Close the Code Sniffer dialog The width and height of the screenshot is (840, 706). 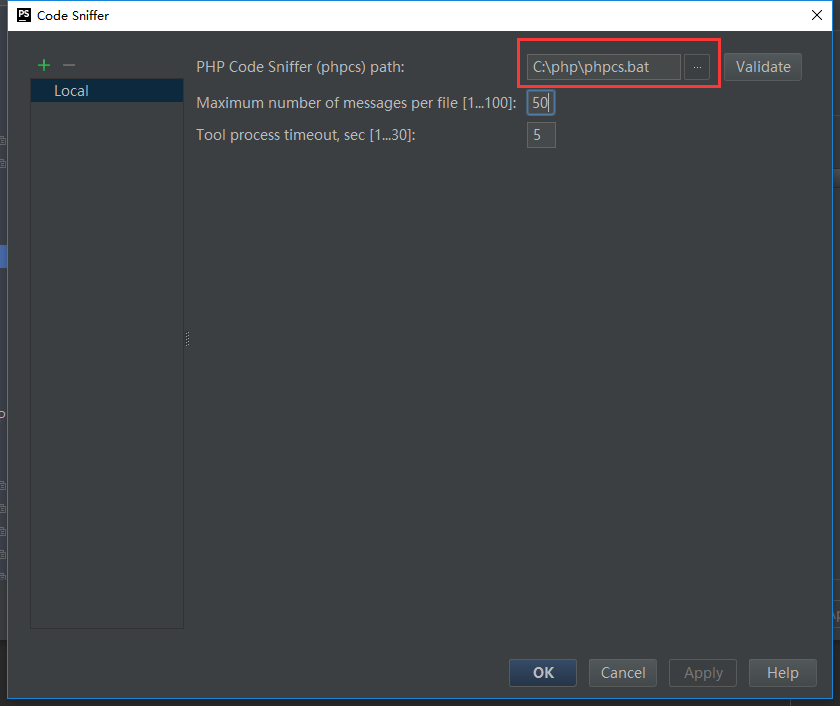pos(816,15)
